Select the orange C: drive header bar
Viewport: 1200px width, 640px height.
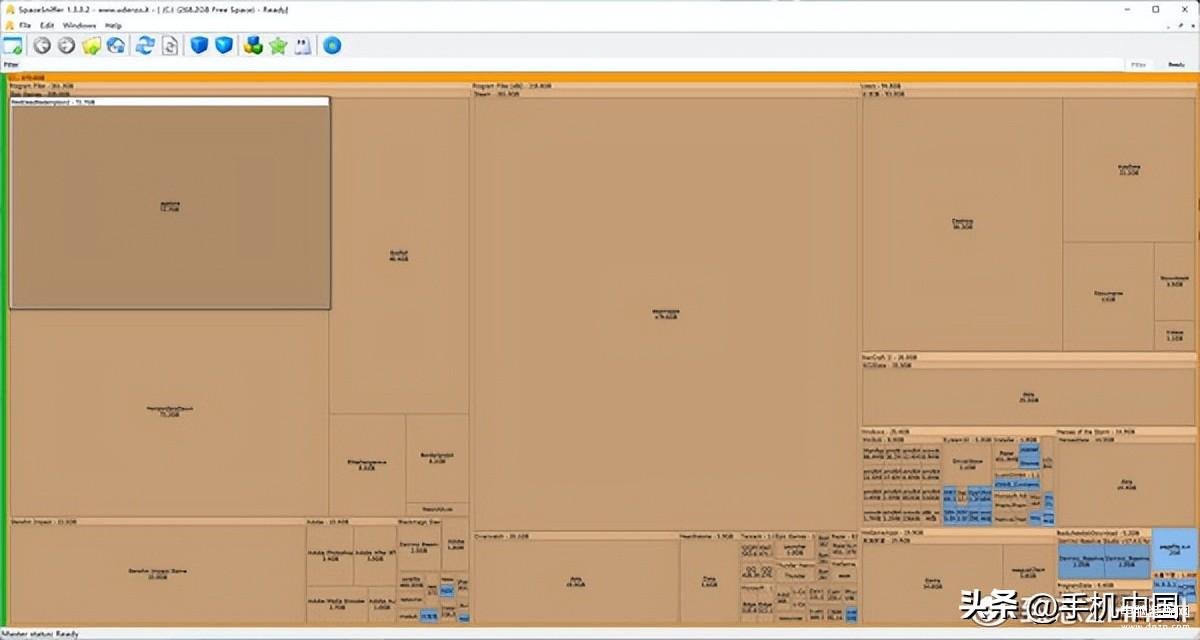coord(601,78)
